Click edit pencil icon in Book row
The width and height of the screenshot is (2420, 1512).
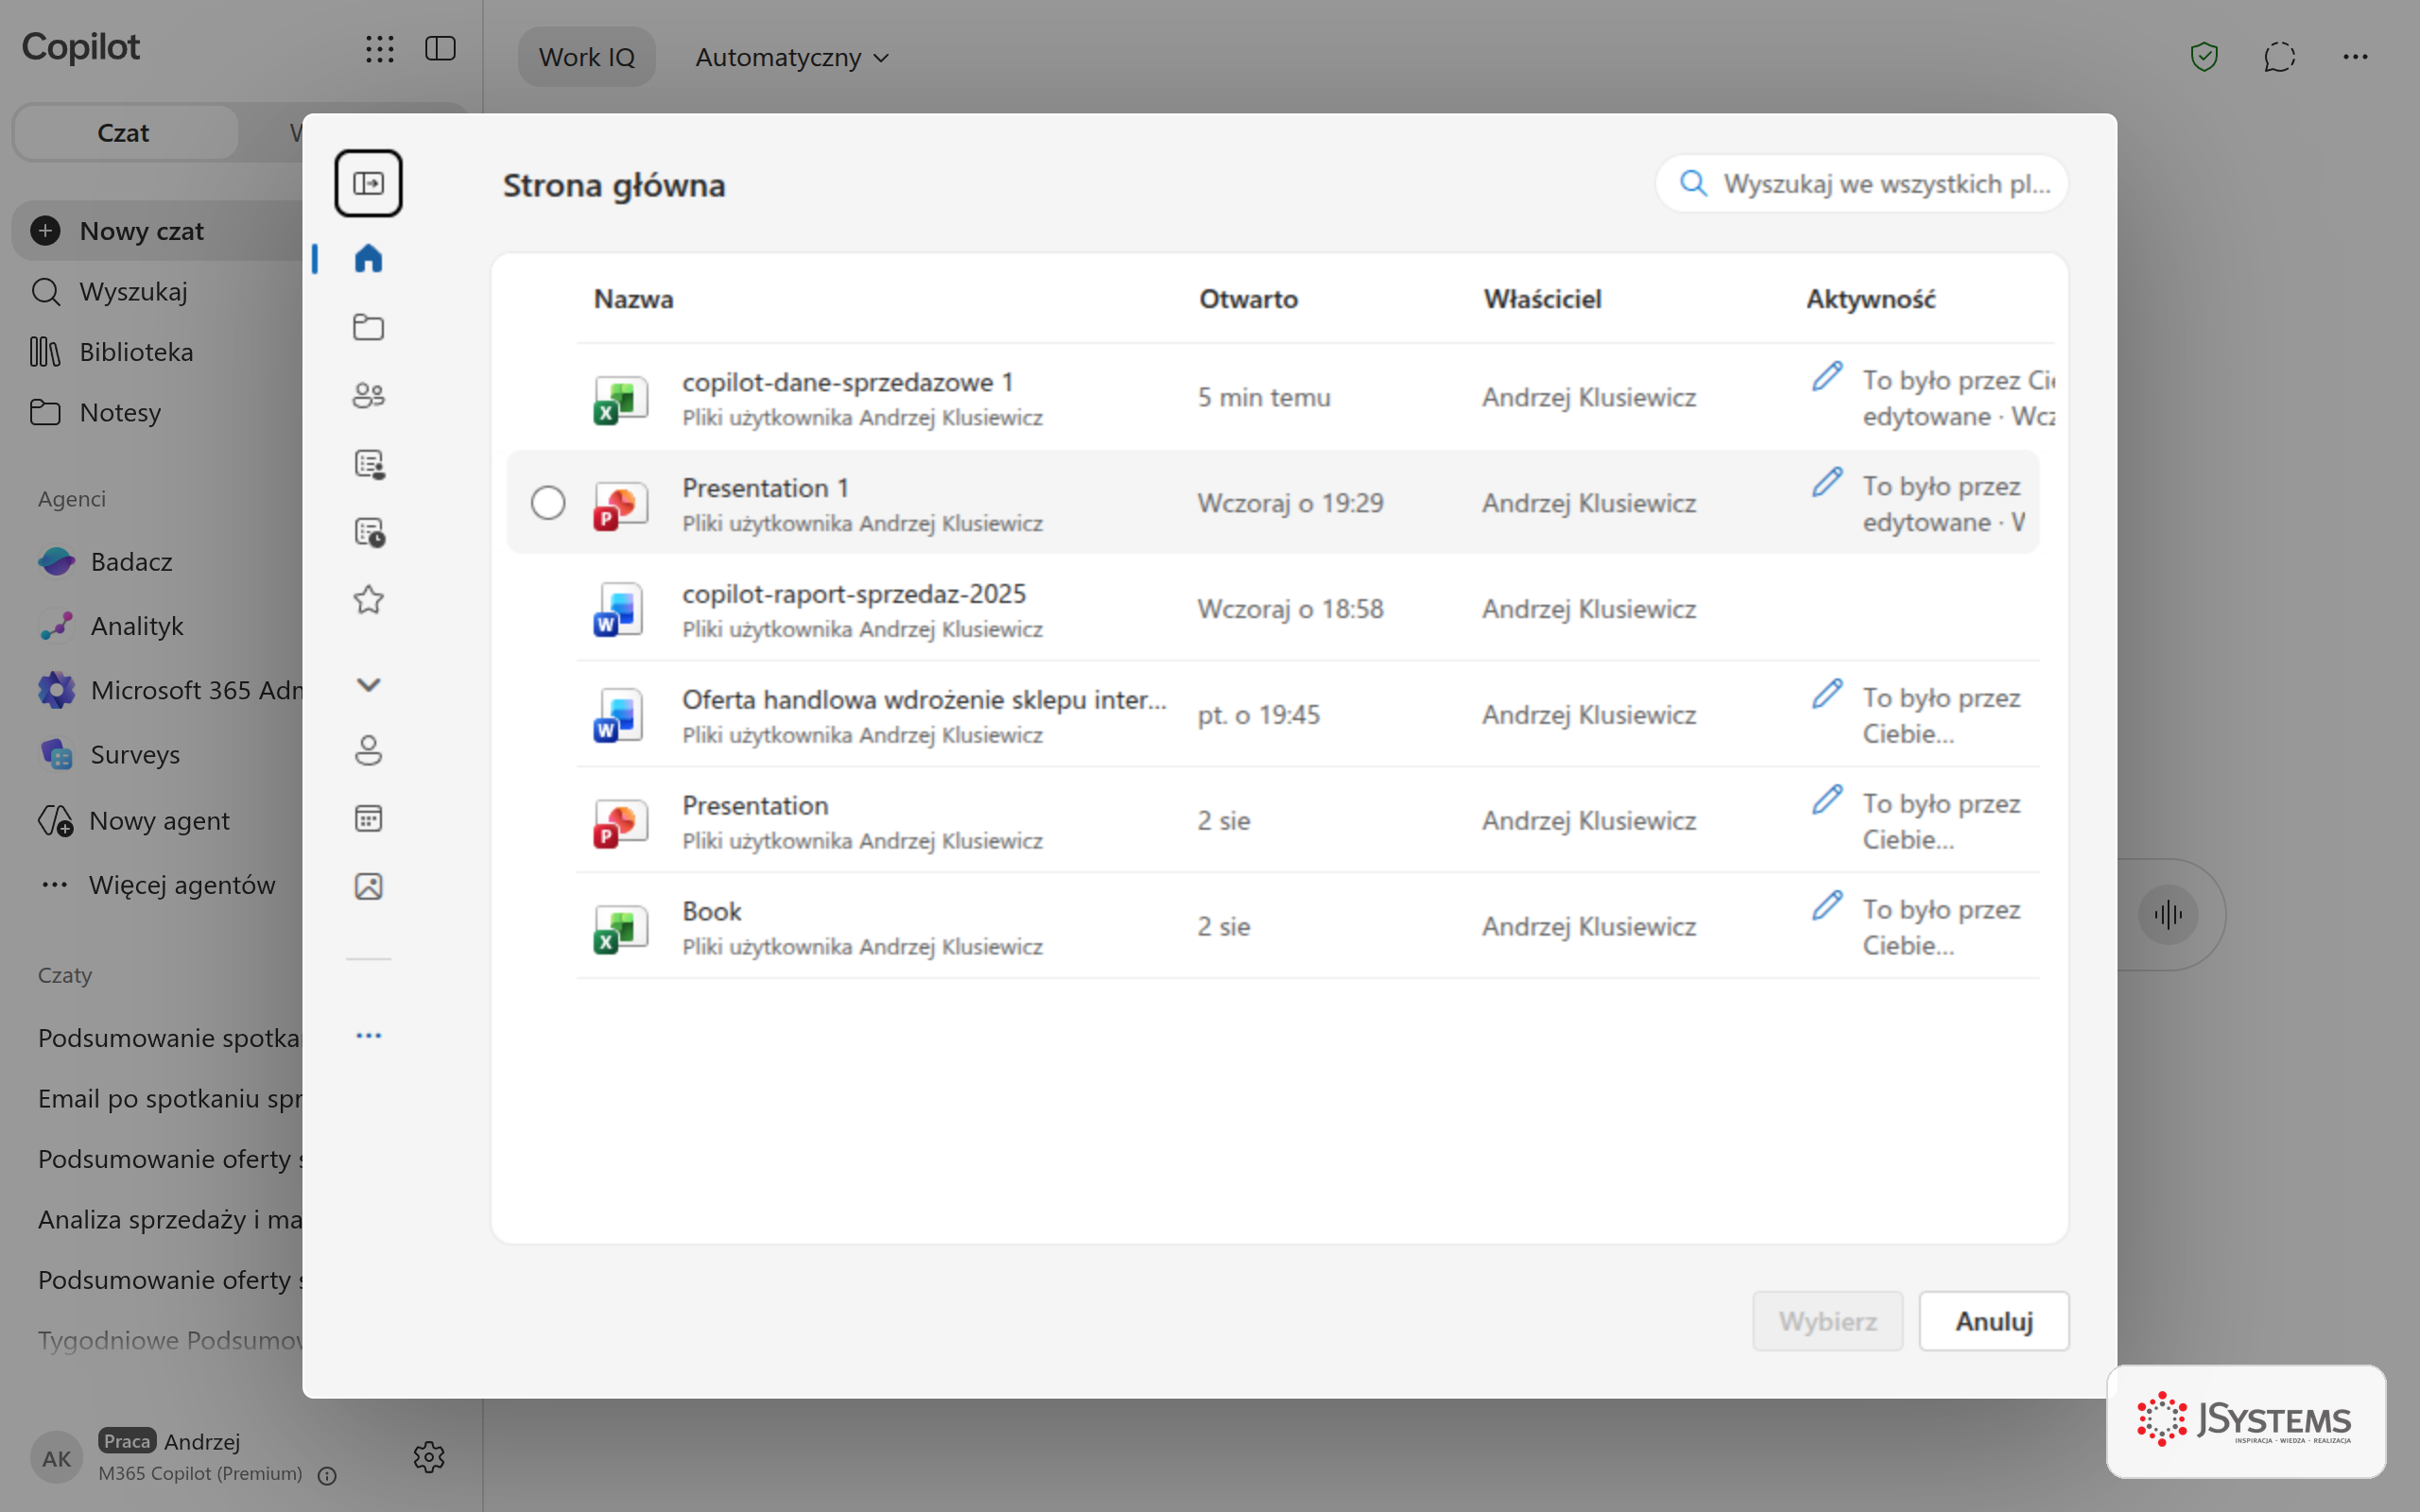tap(1827, 905)
